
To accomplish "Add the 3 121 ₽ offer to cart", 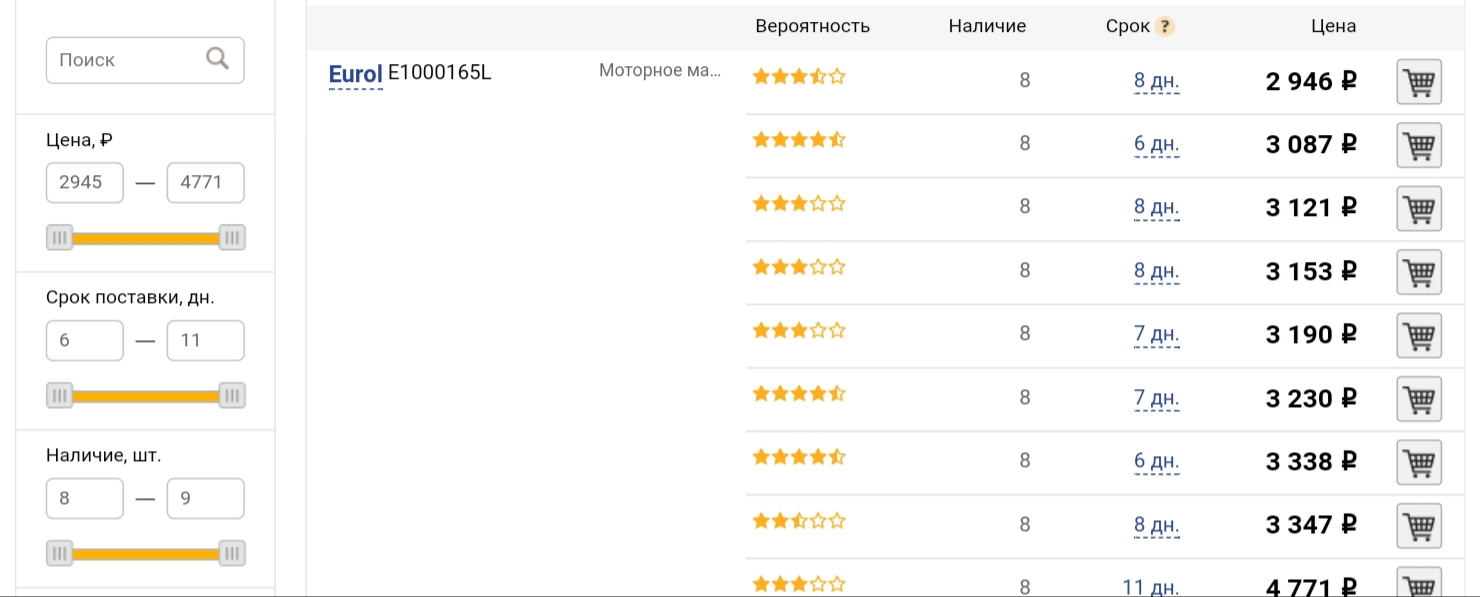I will (1419, 209).
